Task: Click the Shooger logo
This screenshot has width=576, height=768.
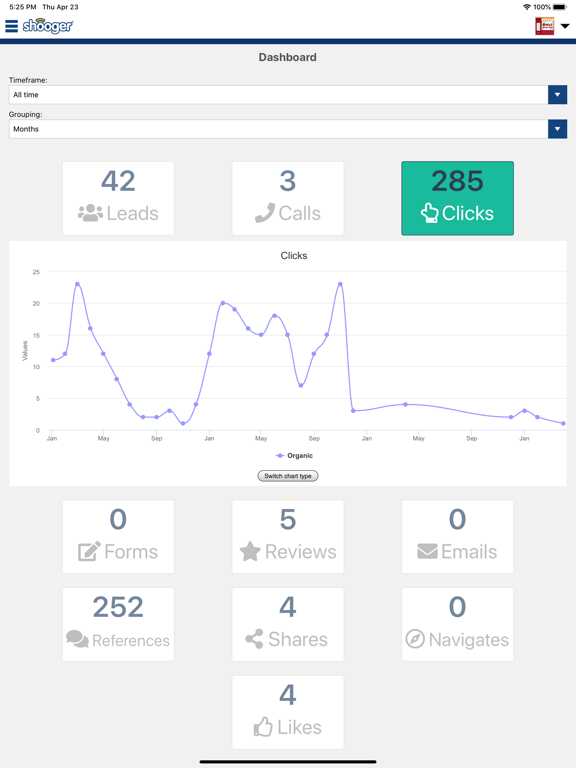Action: (x=48, y=26)
